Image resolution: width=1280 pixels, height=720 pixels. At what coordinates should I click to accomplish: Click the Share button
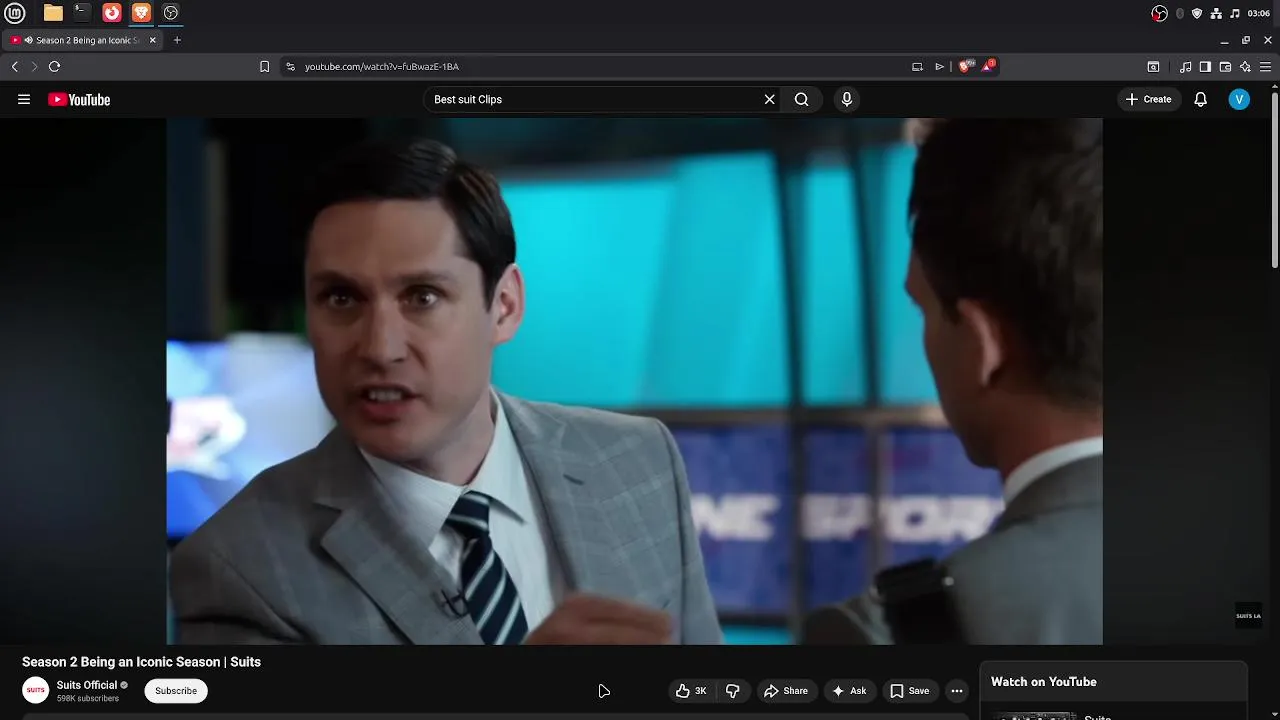pos(785,691)
